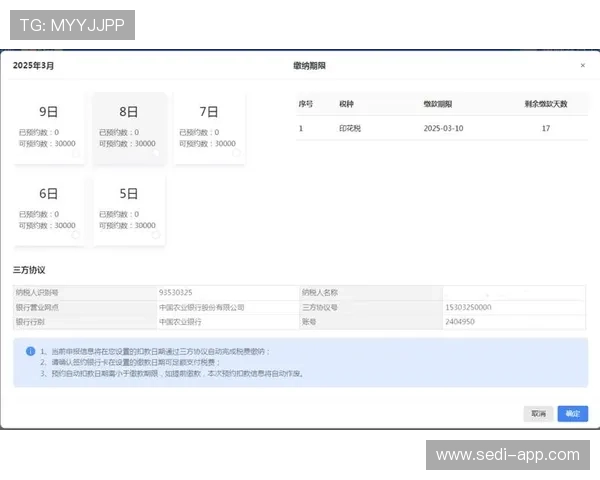Tick the radio circle on the 6日 card
Viewport: 600px width, 480px height.
tap(76, 235)
